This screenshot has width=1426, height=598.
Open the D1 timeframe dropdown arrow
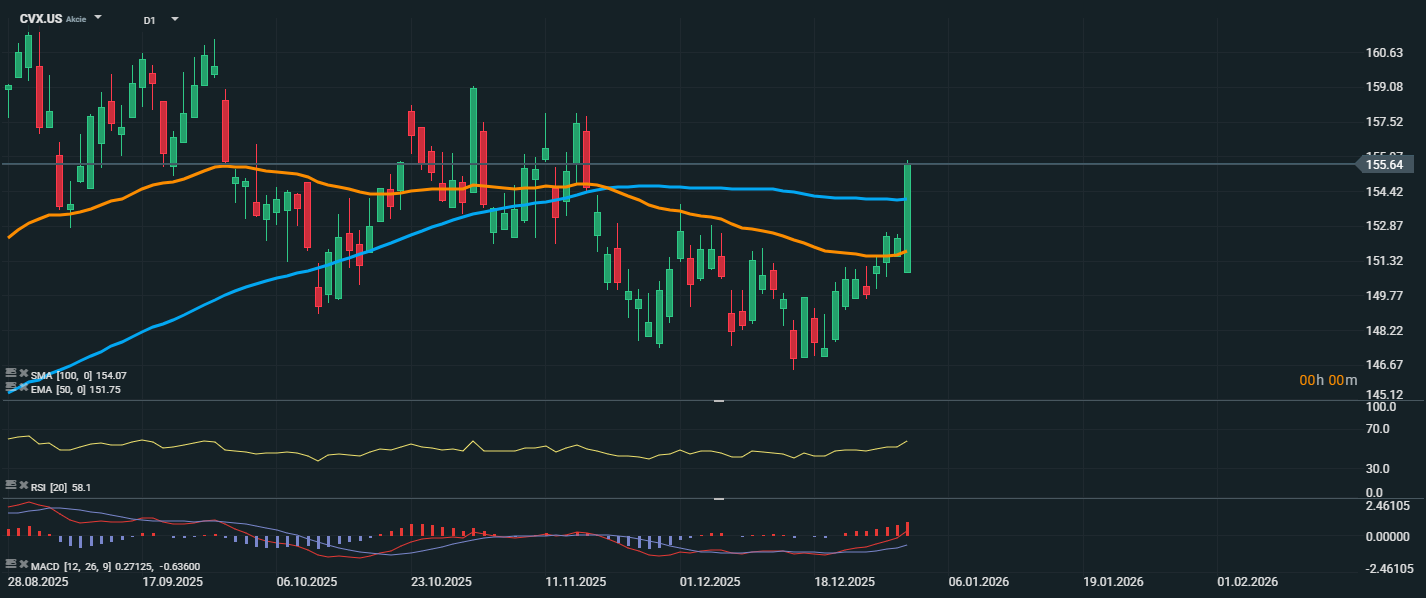point(175,19)
